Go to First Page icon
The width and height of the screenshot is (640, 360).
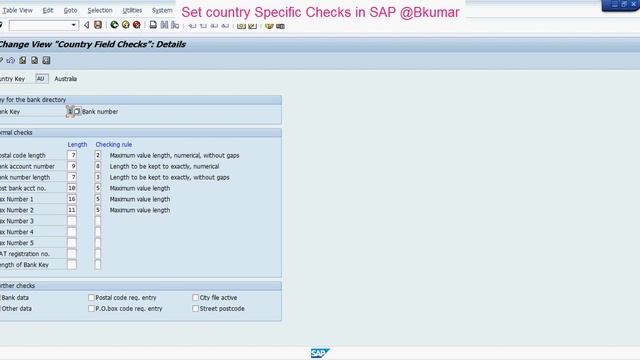[192, 26]
